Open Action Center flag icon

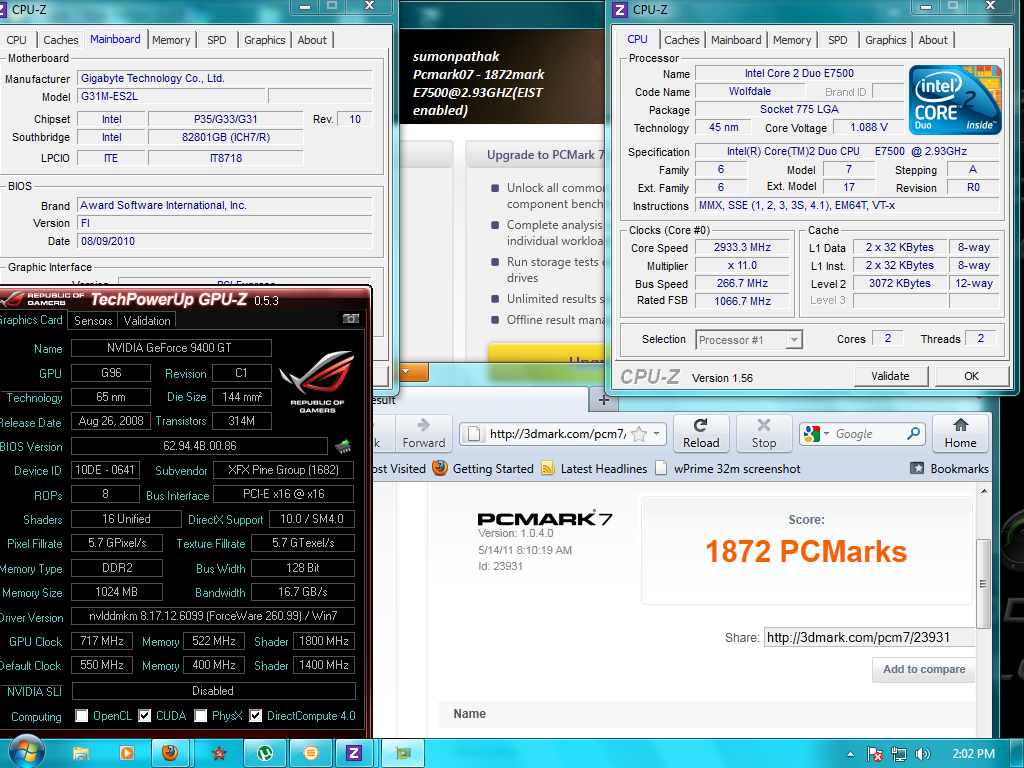874,754
